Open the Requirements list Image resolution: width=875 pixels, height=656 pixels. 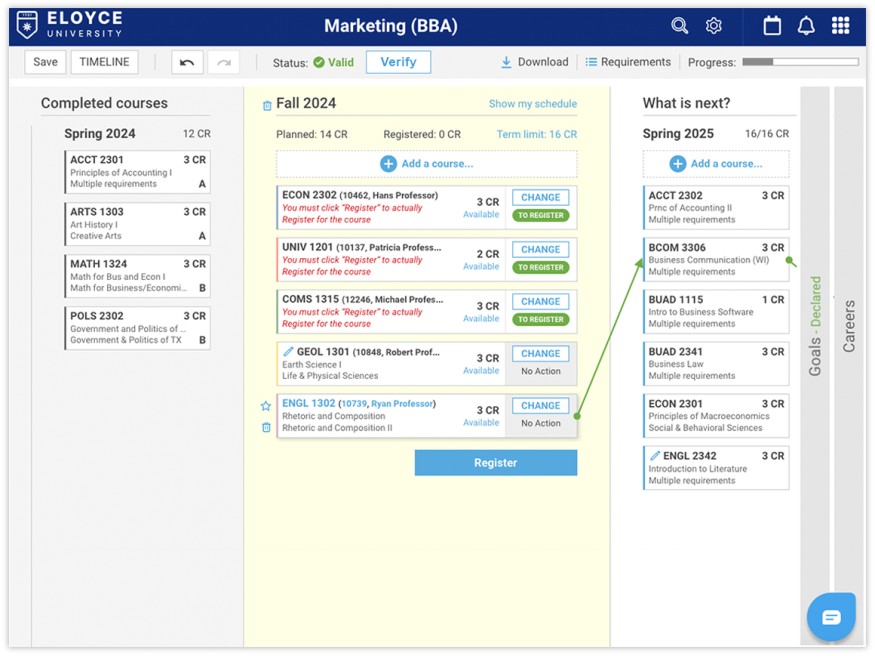tap(628, 62)
